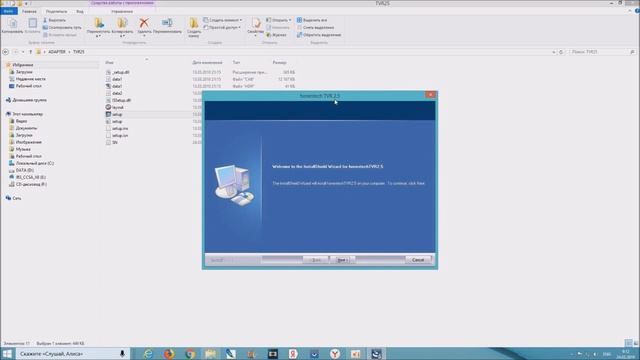Open the address bar history dropdown
The height and width of the screenshot is (360, 640).
554,52
